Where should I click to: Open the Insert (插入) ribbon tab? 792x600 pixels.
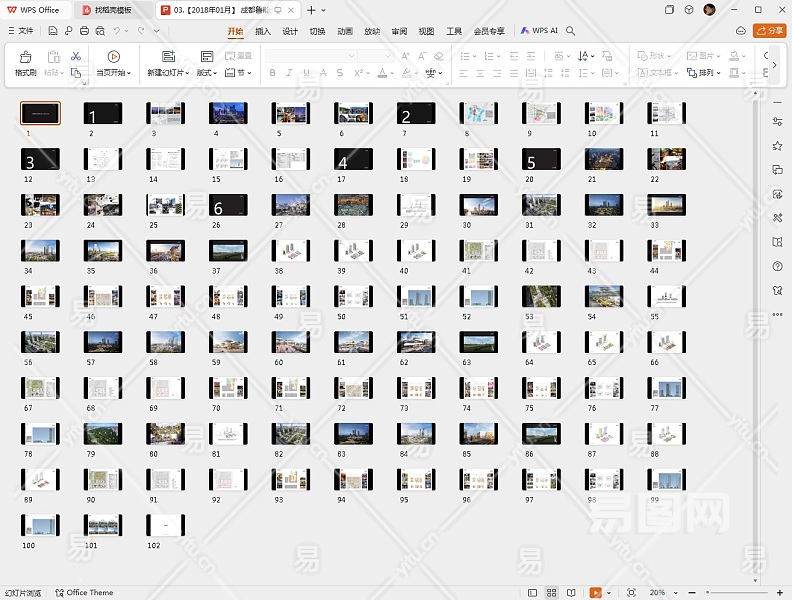[262, 31]
